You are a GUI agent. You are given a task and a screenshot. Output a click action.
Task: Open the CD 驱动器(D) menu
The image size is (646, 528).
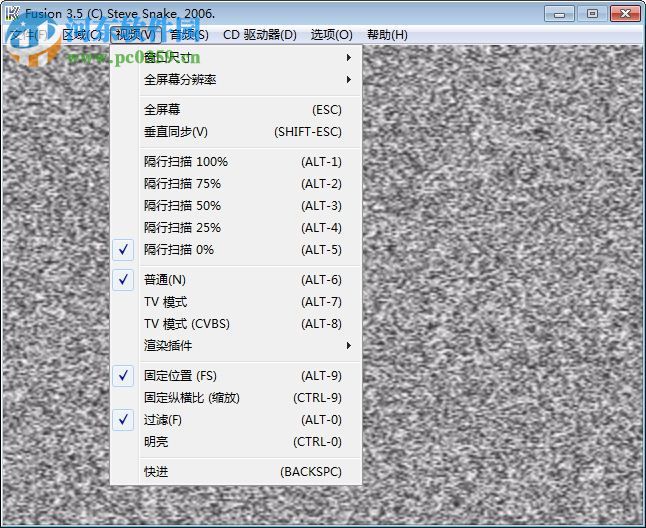260,35
